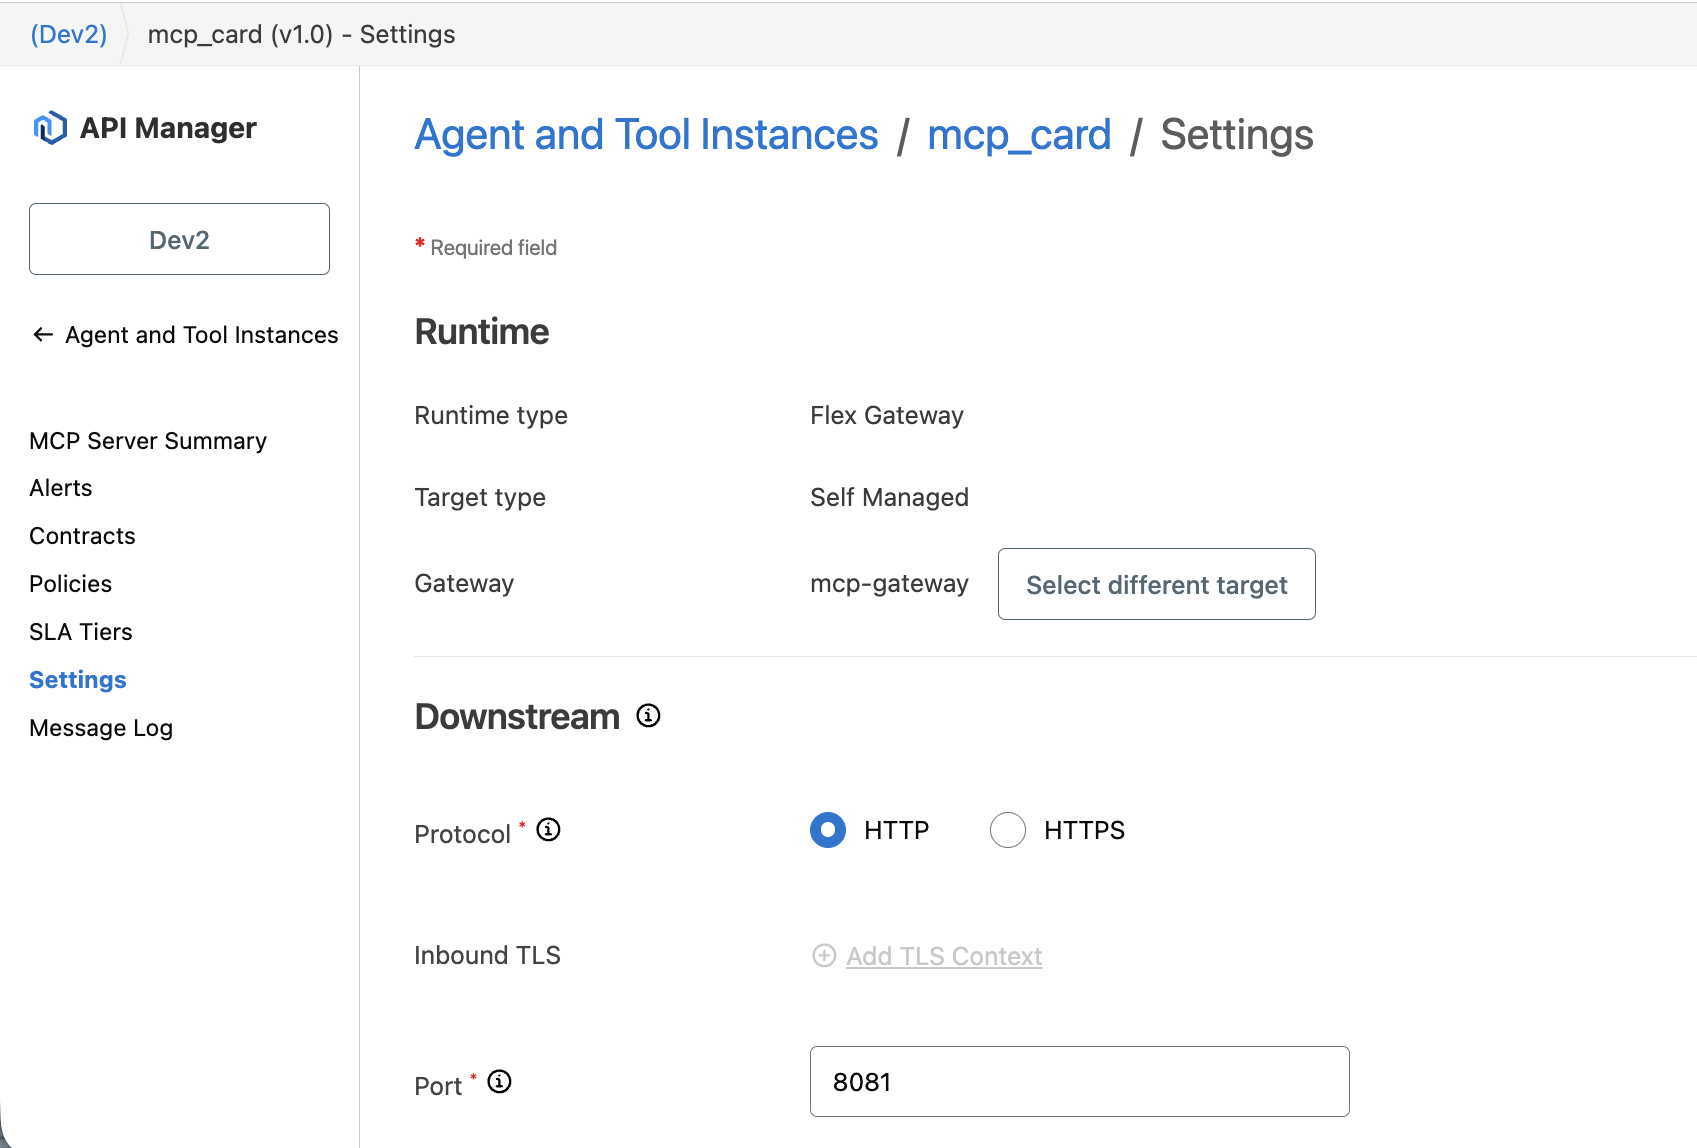Show the Port info tooltip icon
Screen dimensions: 1697x1148
[x=500, y=1082]
